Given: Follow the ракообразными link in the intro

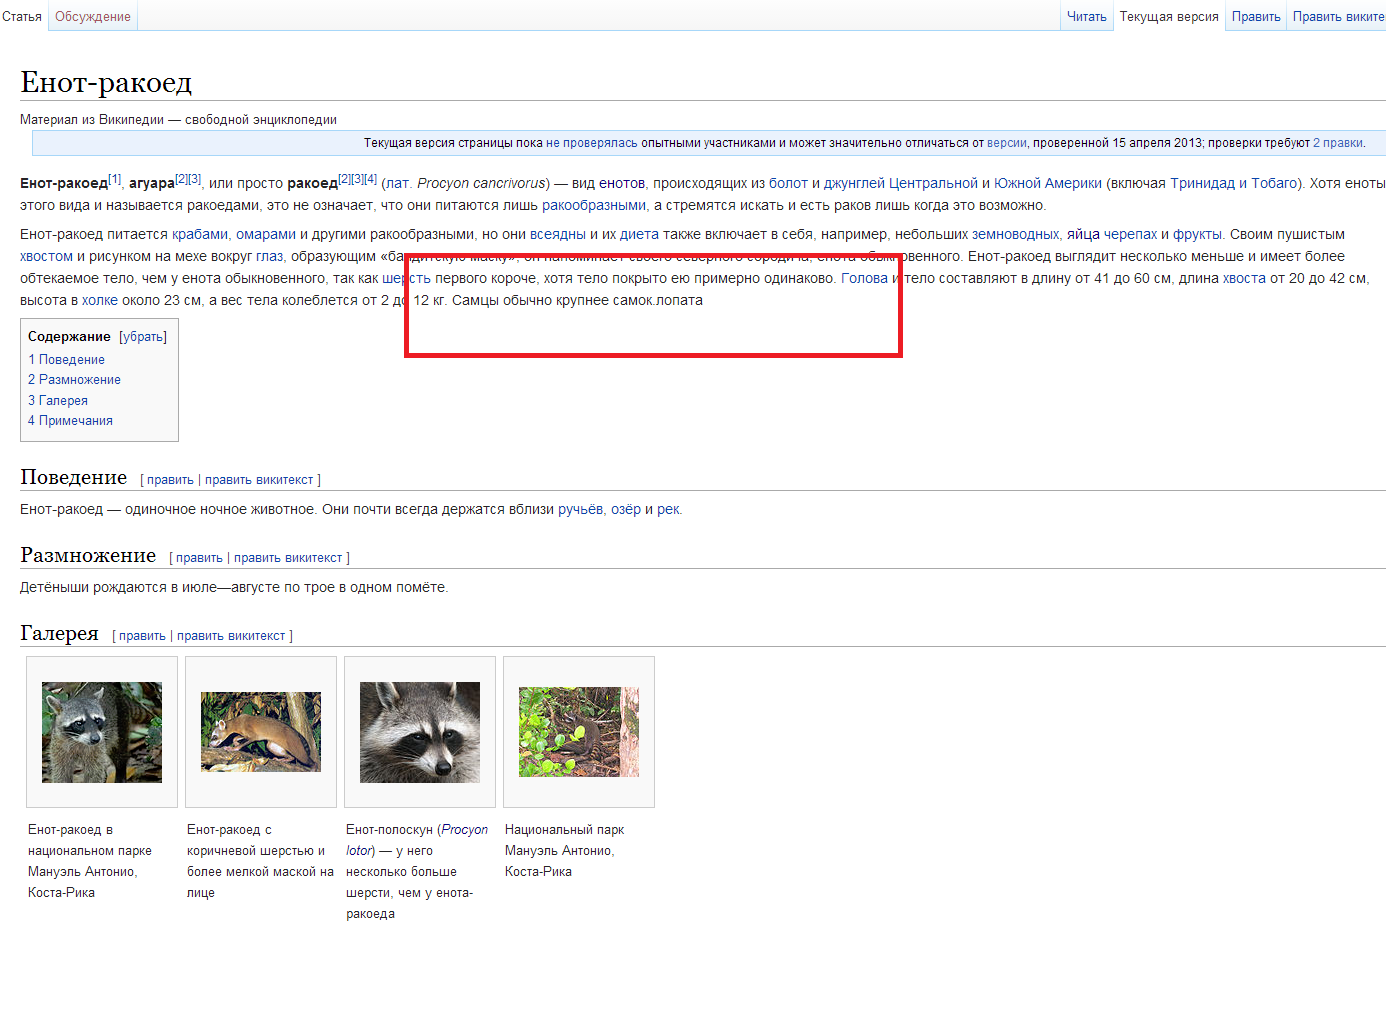Looking at the screenshot, I should 594,206.
